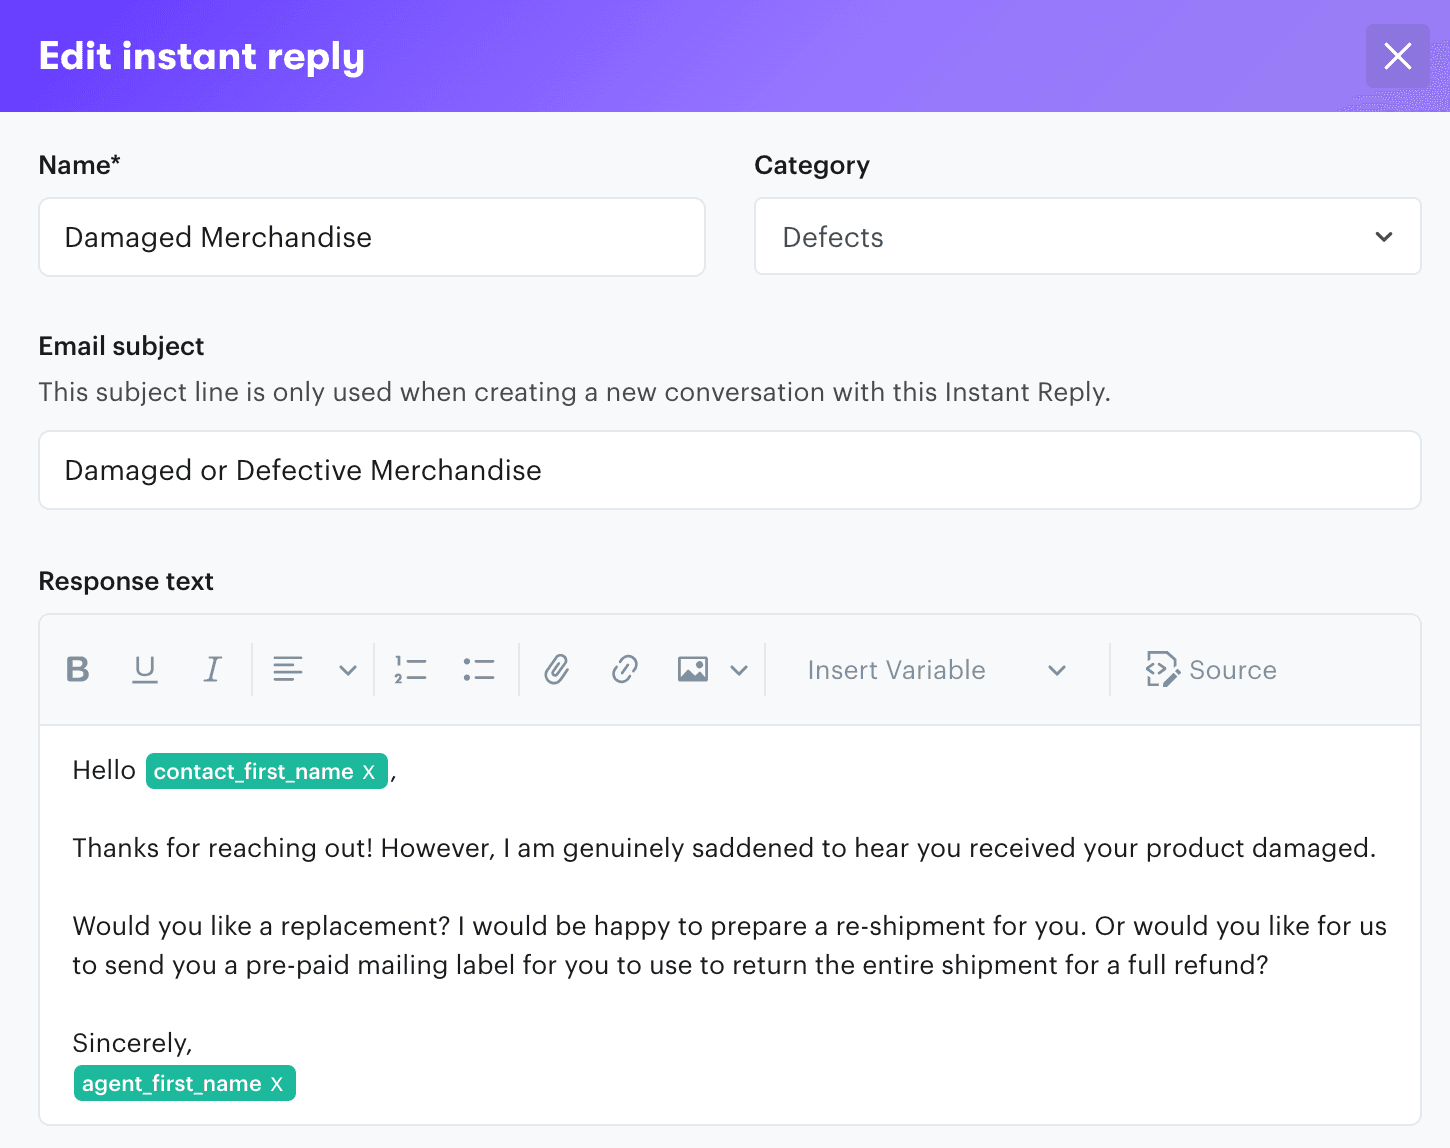Open the Source code view
This screenshot has width=1450, height=1148.
[1211, 669]
